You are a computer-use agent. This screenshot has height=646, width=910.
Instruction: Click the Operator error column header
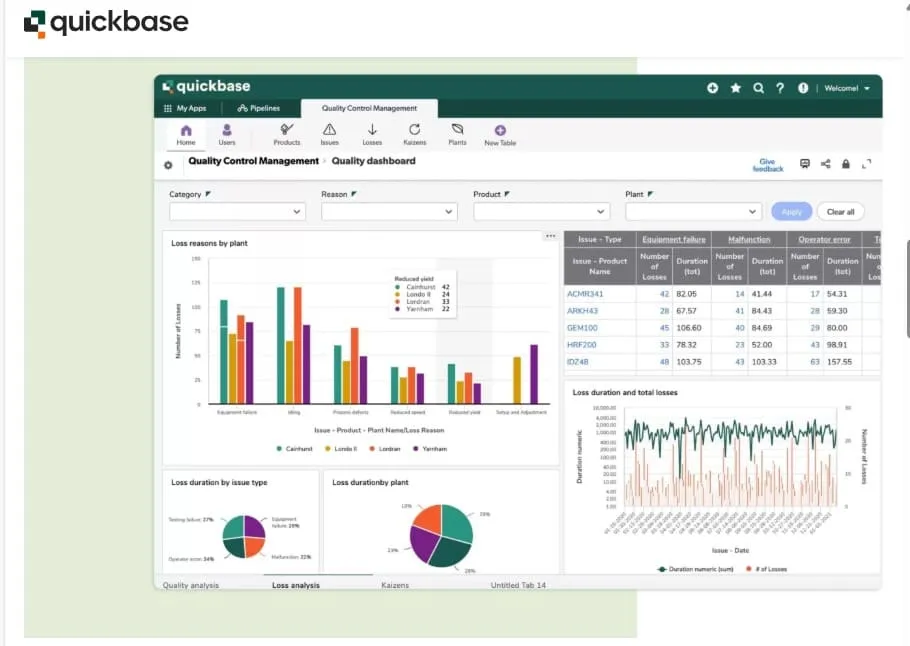tap(824, 239)
